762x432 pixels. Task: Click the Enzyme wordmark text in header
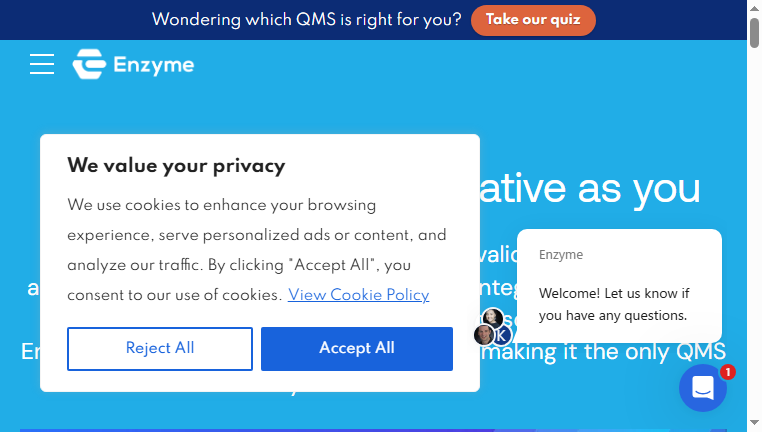click(154, 65)
